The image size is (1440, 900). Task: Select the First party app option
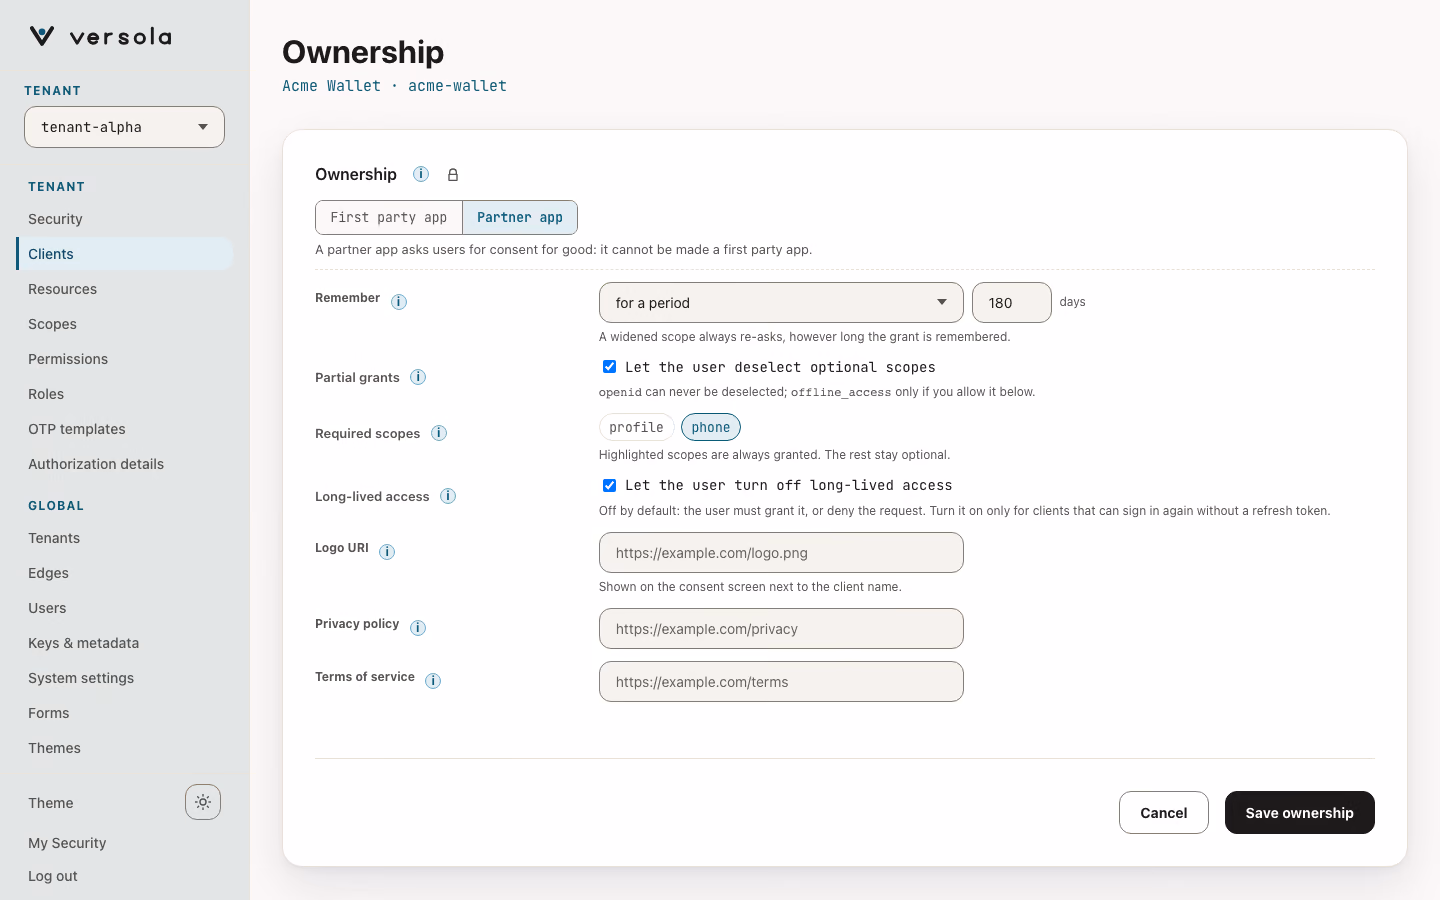[389, 217]
